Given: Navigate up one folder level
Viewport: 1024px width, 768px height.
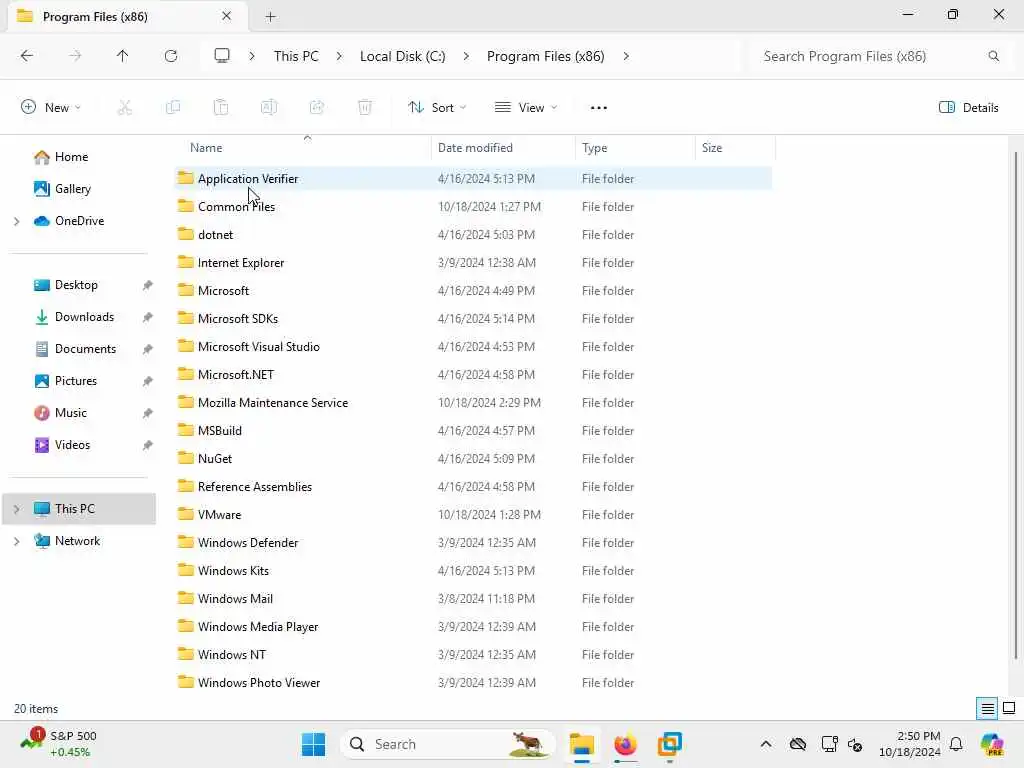Looking at the screenshot, I should coord(122,56).
